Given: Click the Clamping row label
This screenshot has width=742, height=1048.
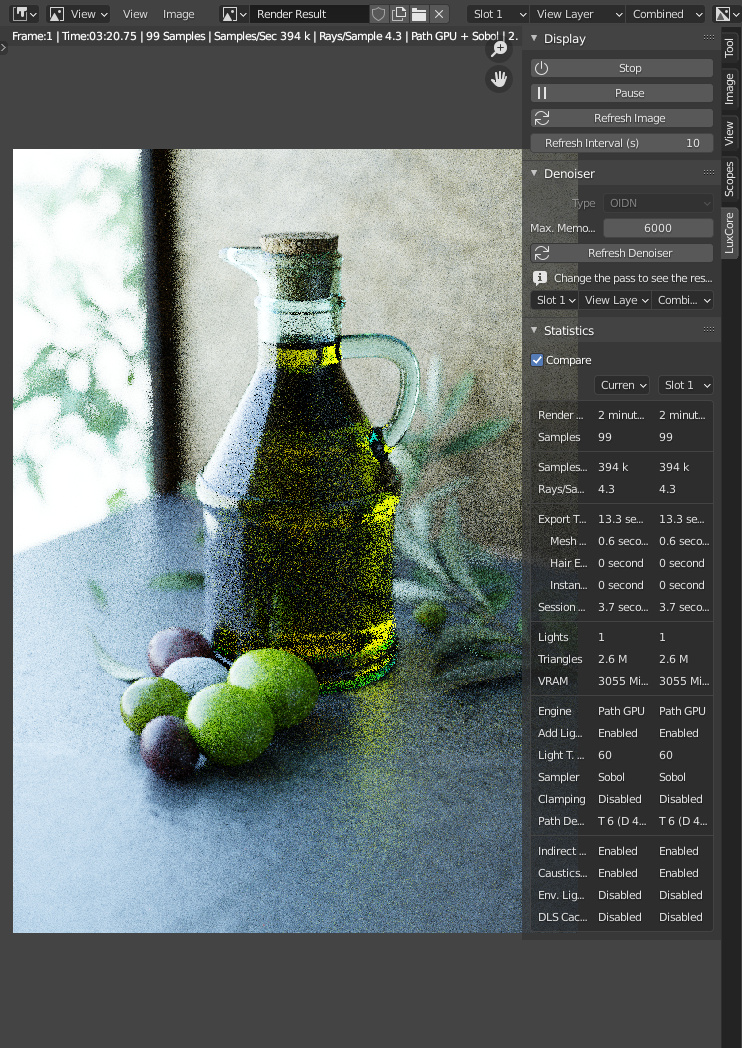Looking at the screenshot, I should pos(562,799).
